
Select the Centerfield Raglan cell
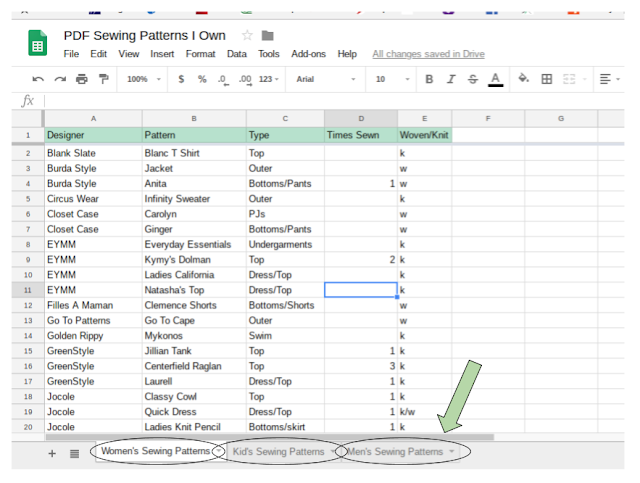point(194,366)
